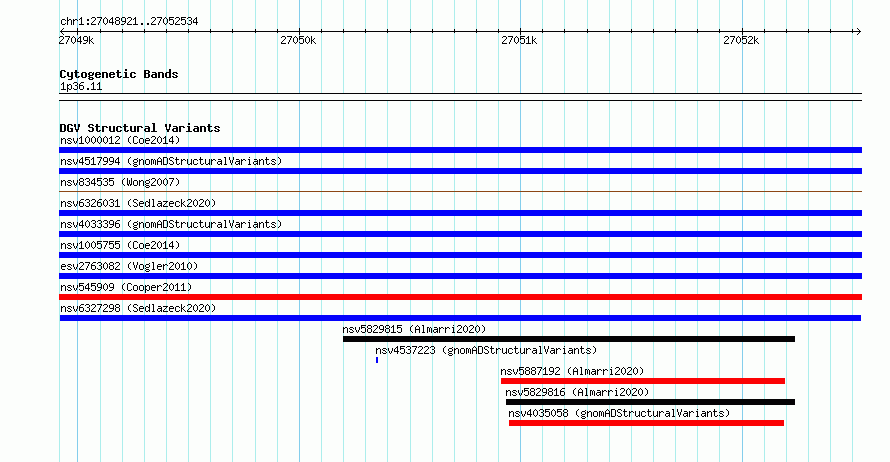This screenshot has width=890, height=462.
Task: Click the black bar under nsv5829816
Action: click(x=650, y=402)
